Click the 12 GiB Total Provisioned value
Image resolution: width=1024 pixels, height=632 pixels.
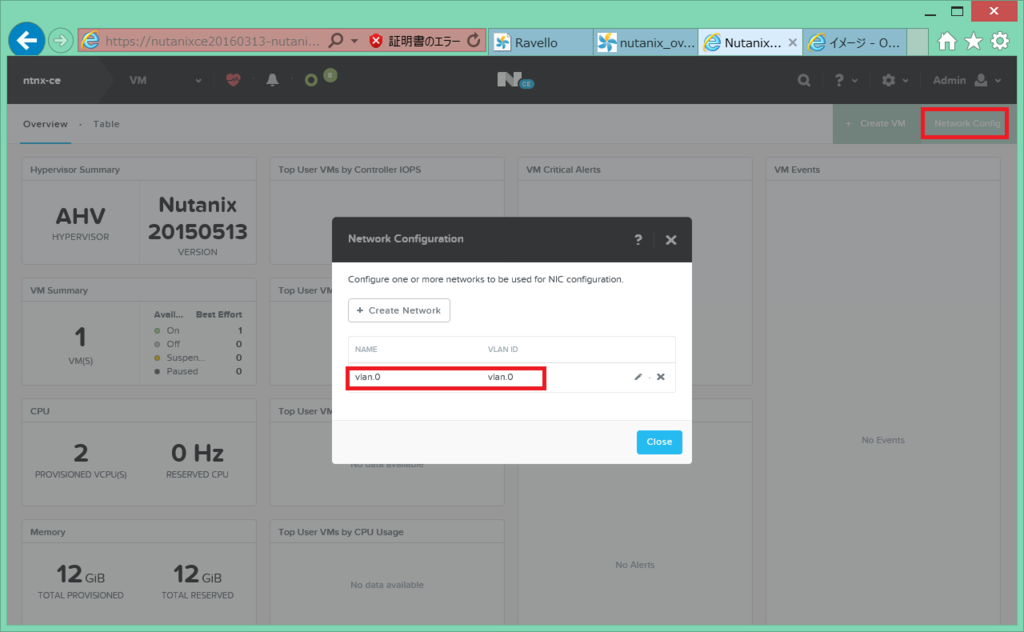click(80, 575)
